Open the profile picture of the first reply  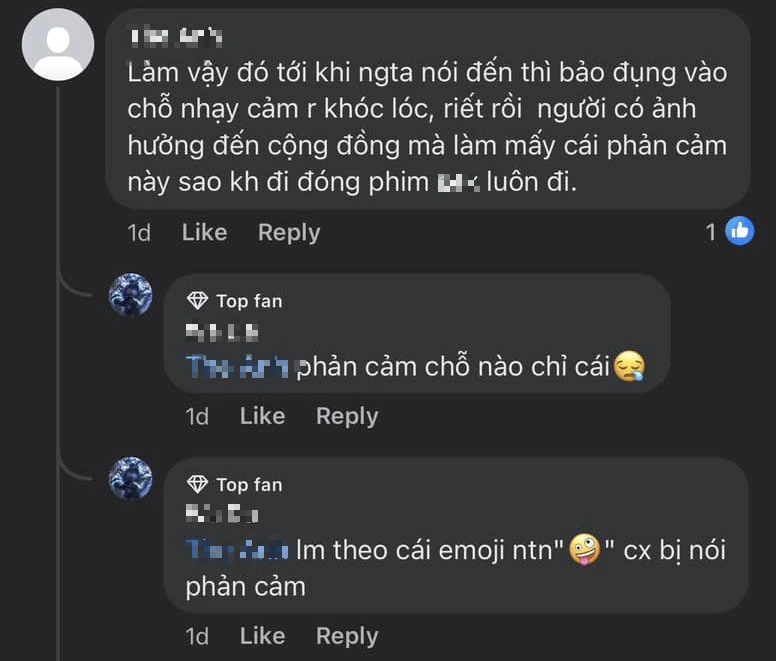131,295
